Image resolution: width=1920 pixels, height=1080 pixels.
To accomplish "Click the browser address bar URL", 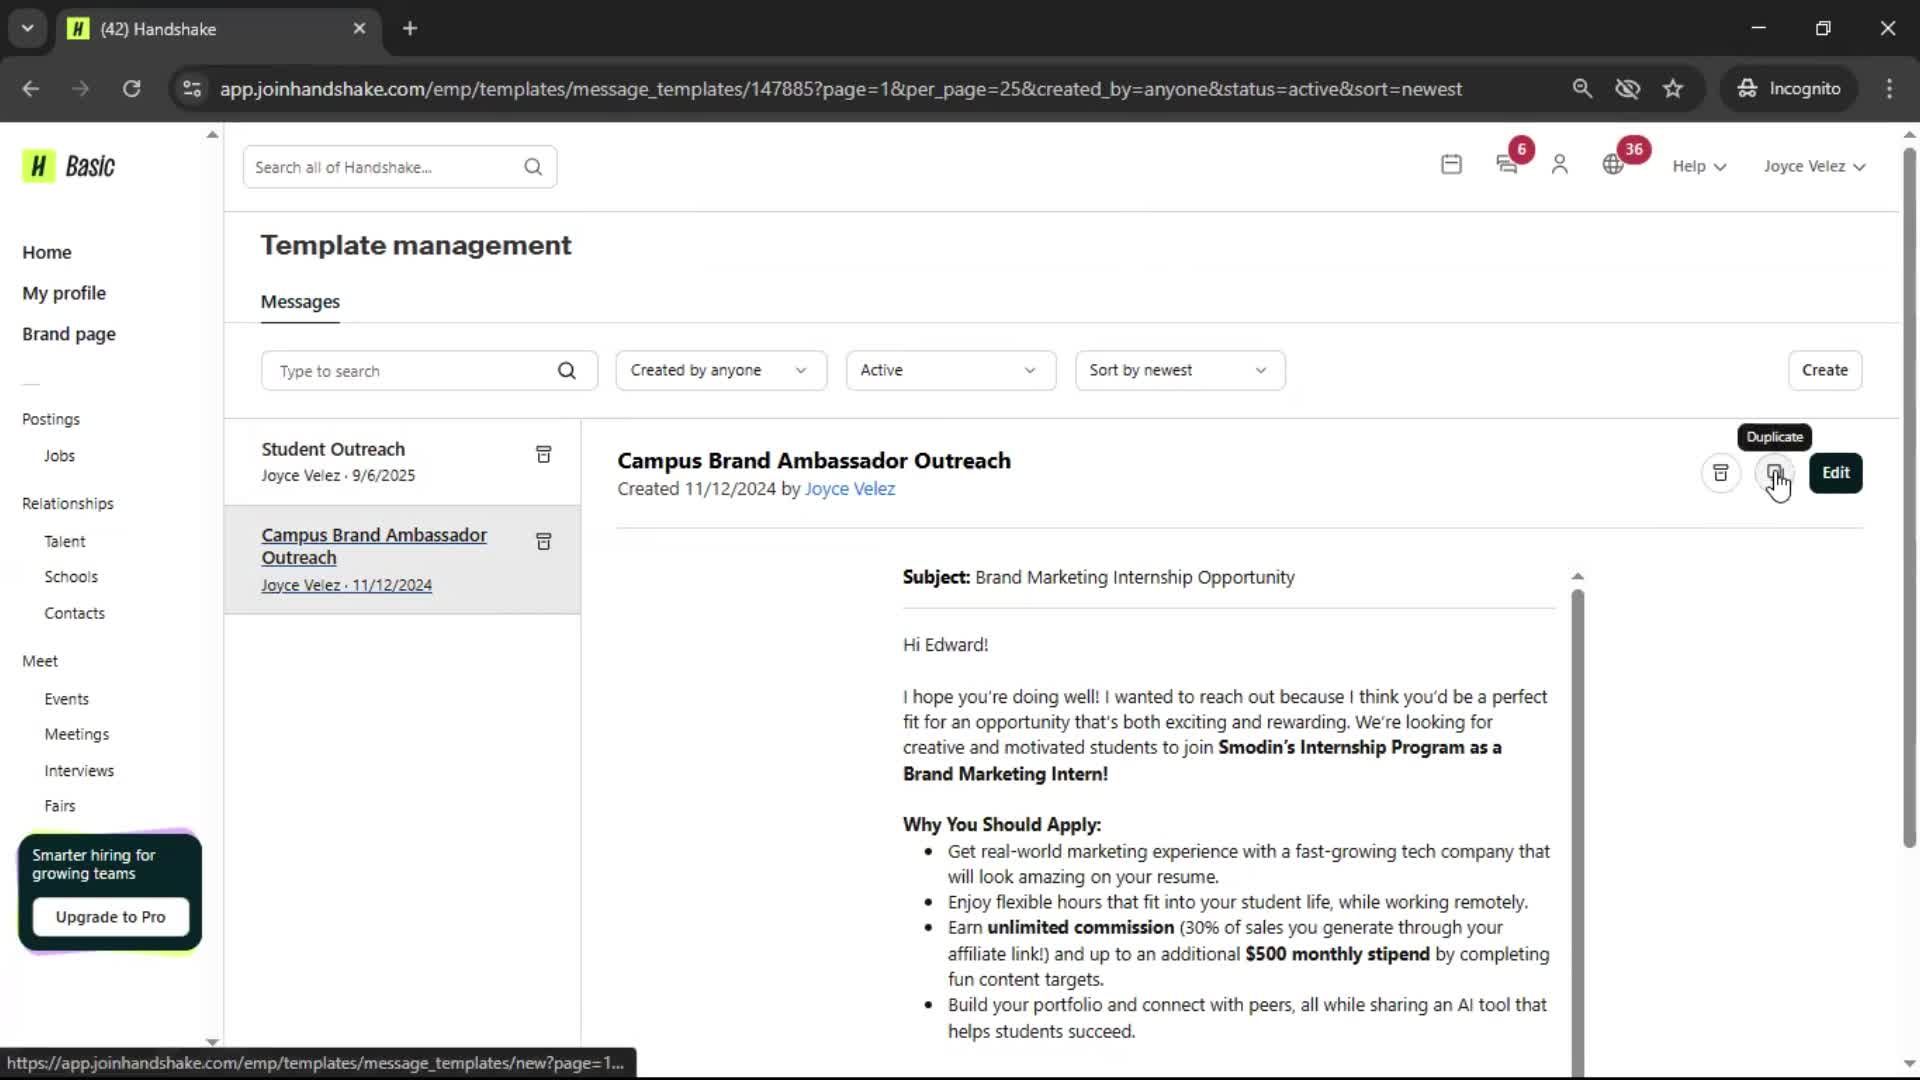I will 840,88.
